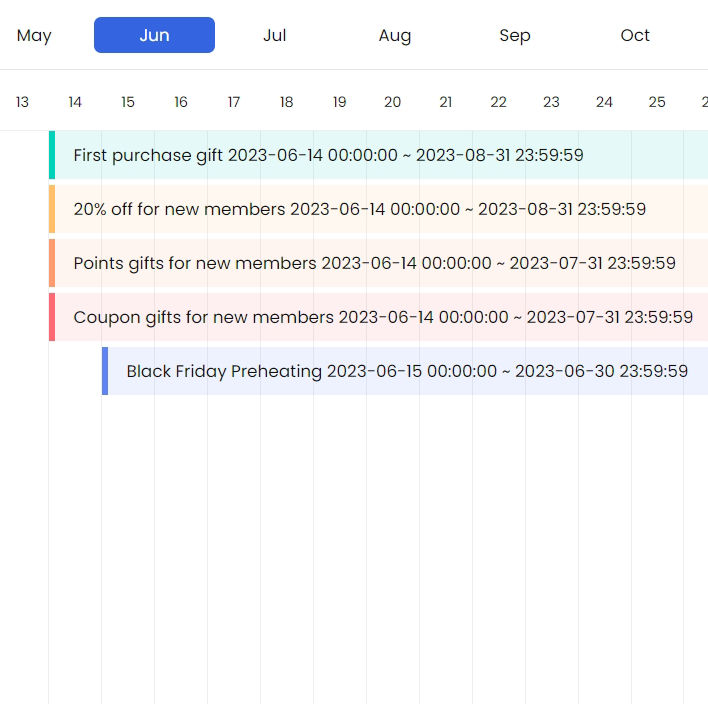This screenshot has height=704, width=708.
Task: Switch to the May month tab
Action: (x=34, y=35)
